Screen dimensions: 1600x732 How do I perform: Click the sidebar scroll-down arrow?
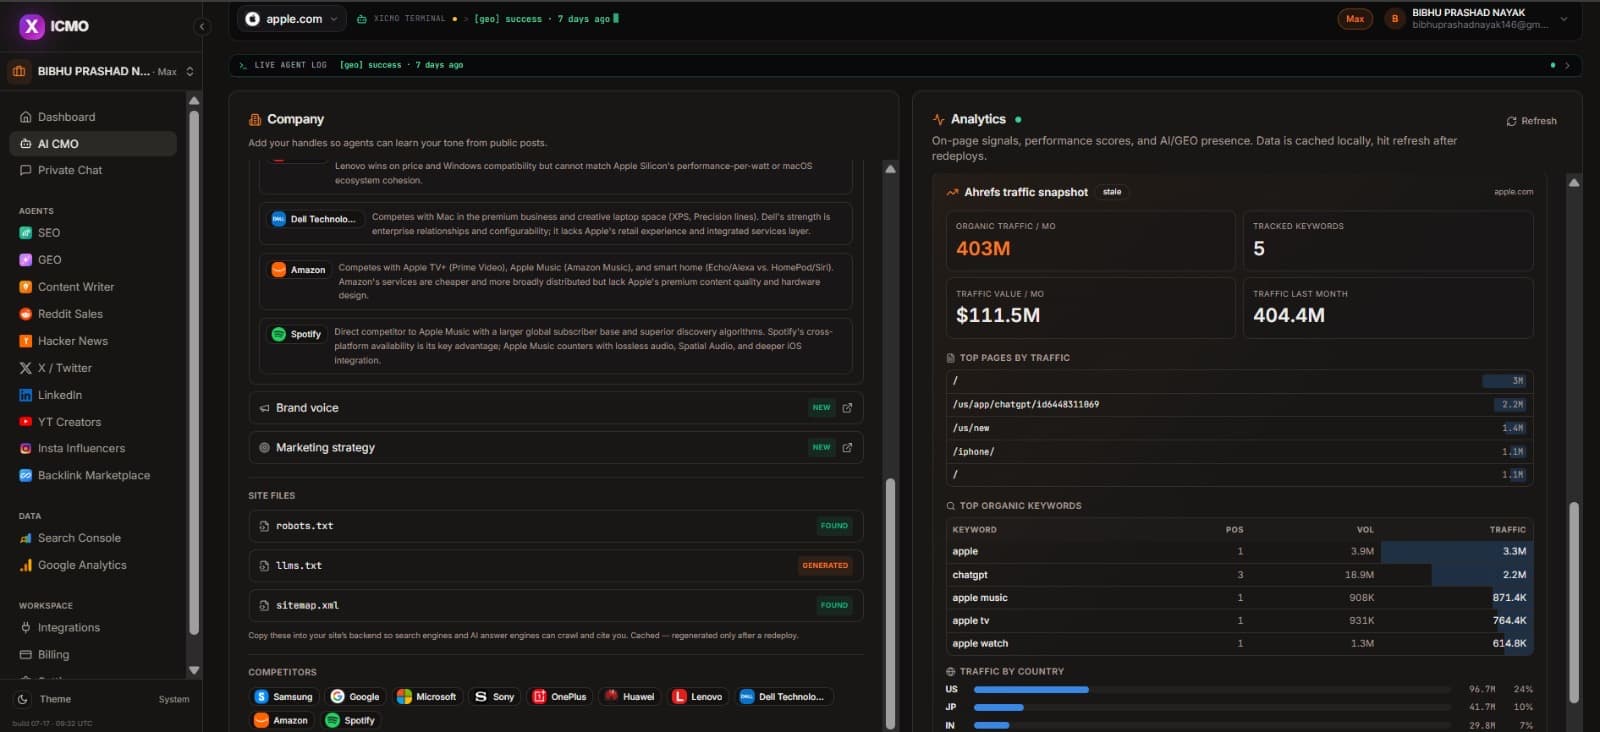[194, 671]
